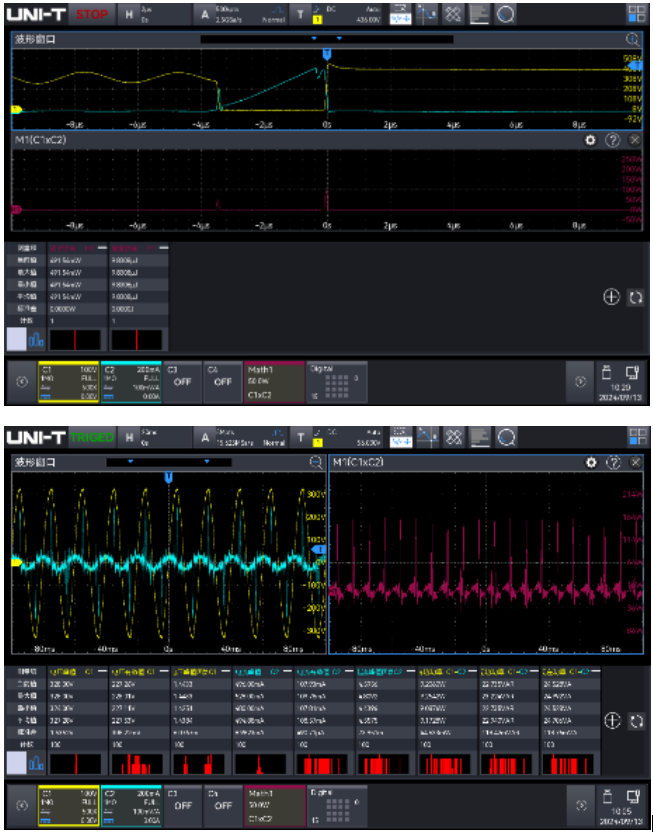The width and height of the screenshot is (653, 832).
Task: Reset statistics with refresh icon in top screen
Action: pos(634,298)
